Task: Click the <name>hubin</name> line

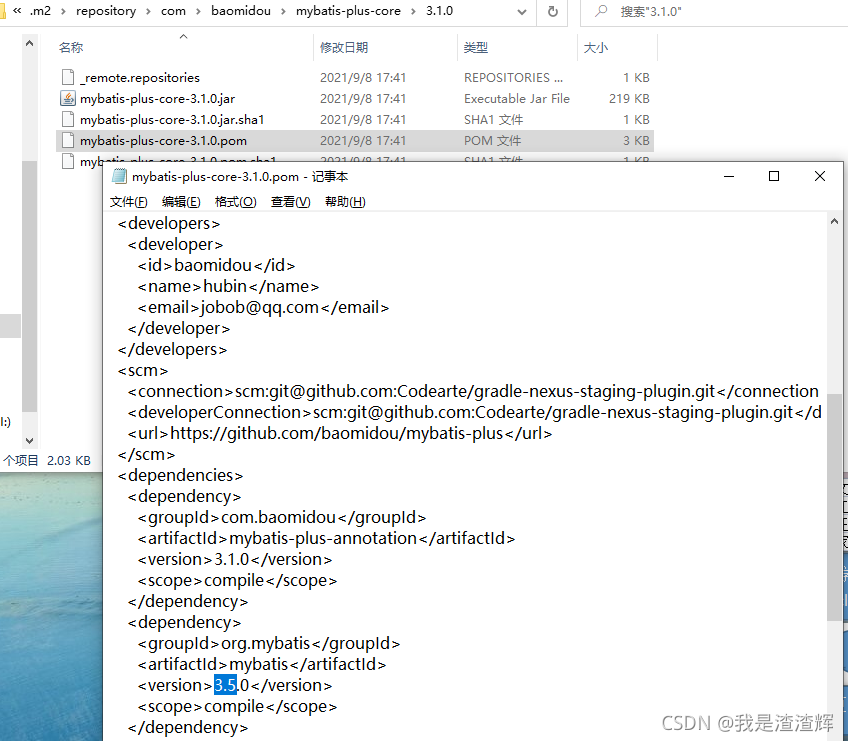Action: click(228, 286)
